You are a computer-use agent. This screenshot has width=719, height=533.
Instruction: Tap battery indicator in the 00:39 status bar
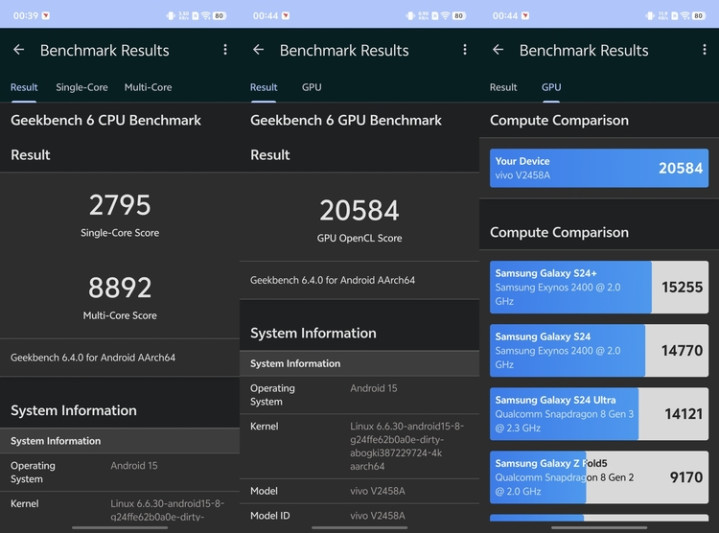[219, 16]
